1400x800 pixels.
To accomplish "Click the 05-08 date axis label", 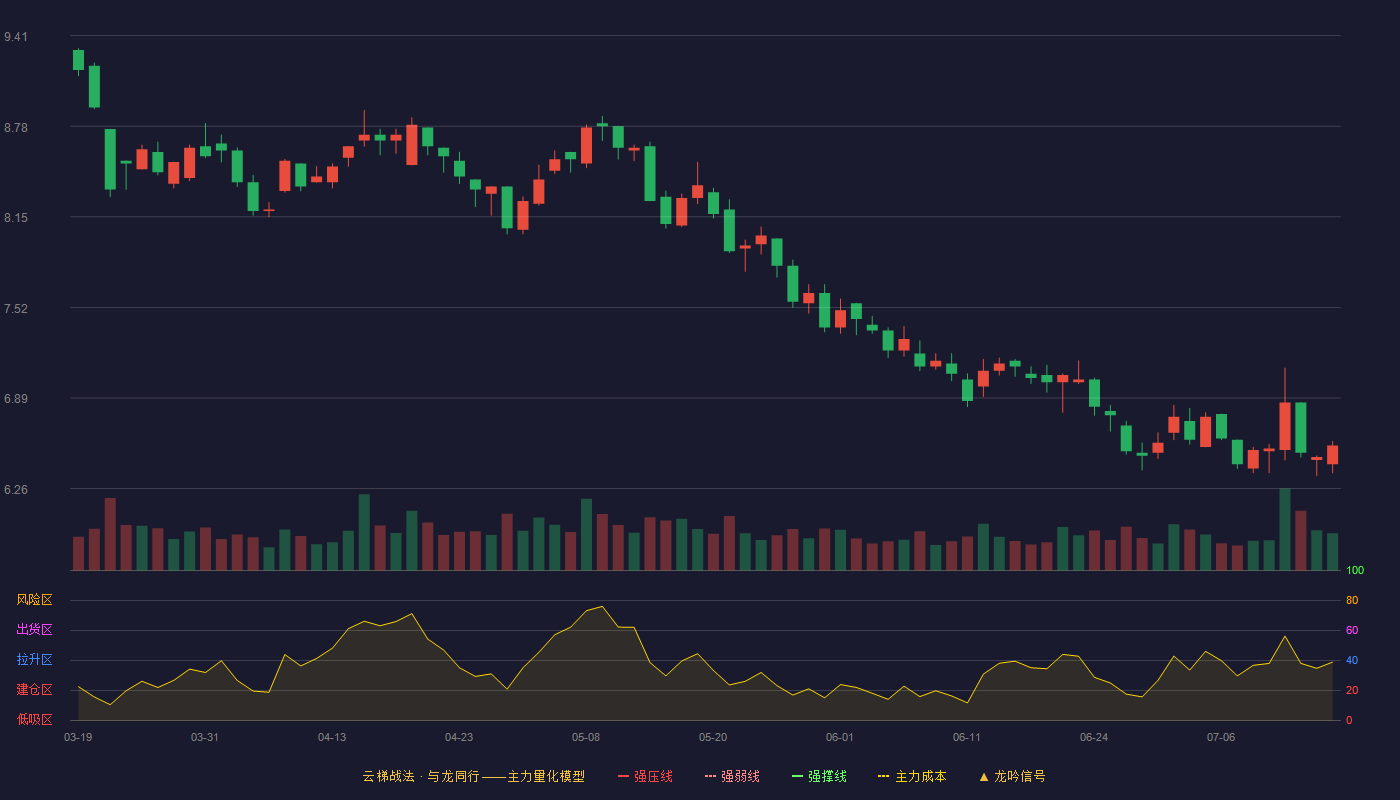I will (x=586, y=737).
